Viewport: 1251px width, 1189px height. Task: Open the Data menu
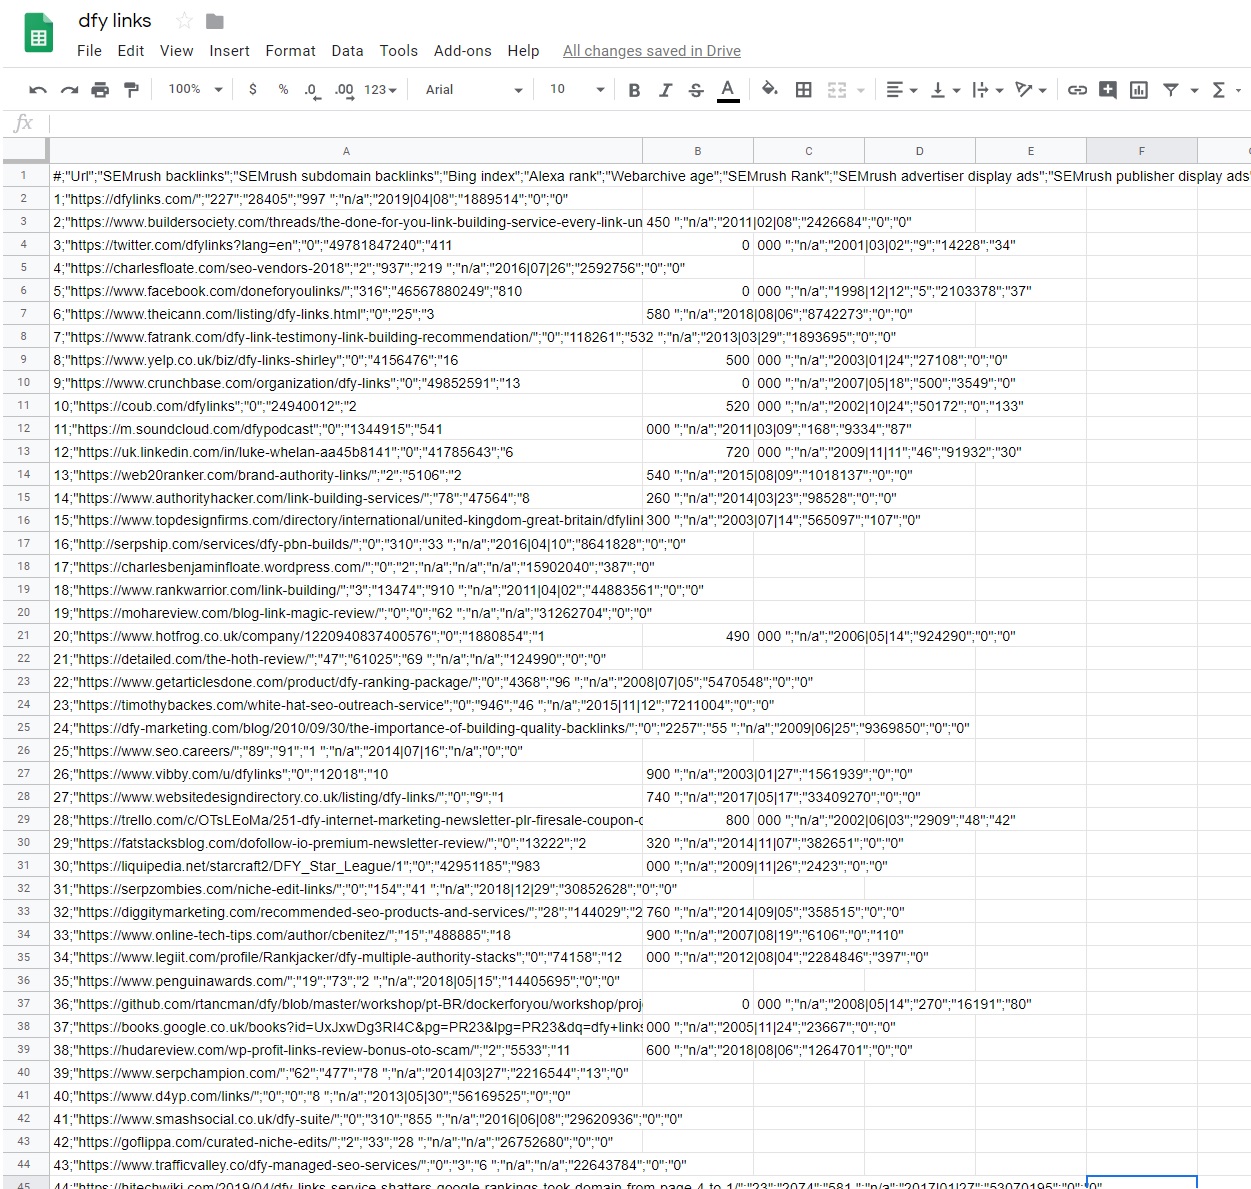347,51
